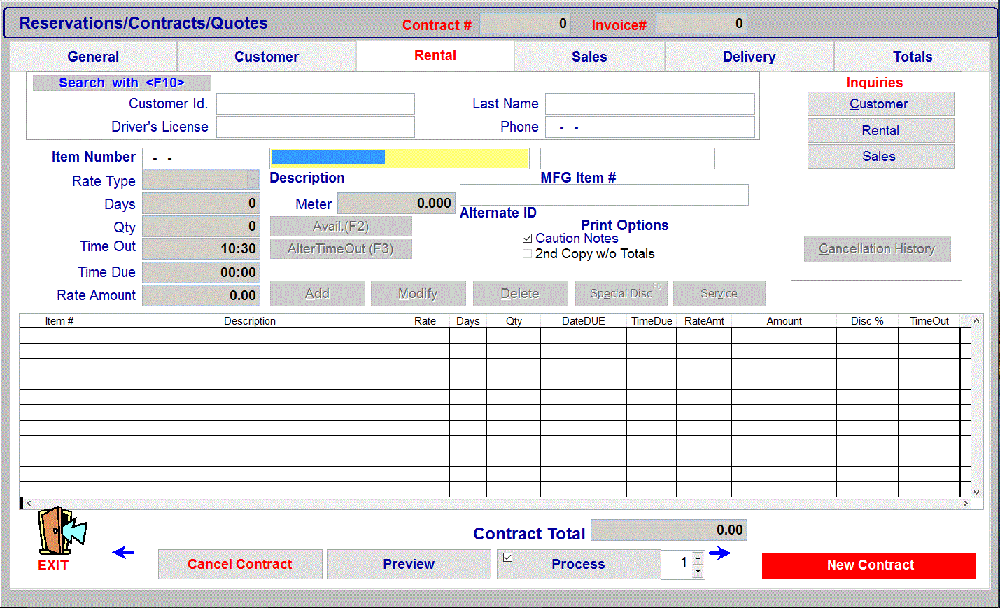Screen dimensions: 1000x608
Task: Select the Rental tab
Action: pos(435,56)
